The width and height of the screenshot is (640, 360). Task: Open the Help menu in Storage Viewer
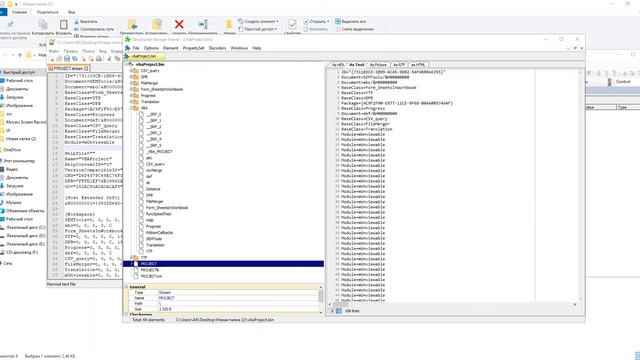pos(257,48)
